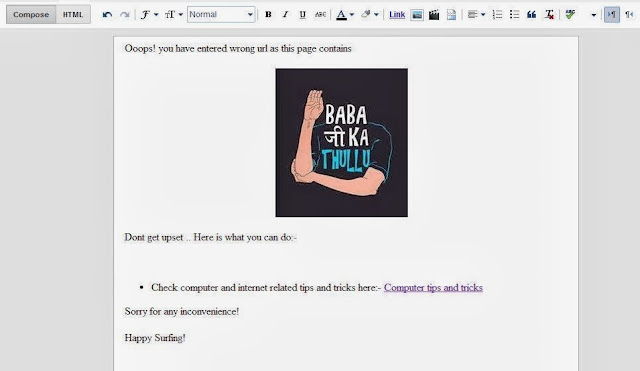The image size is (640, 371).
Task: Click the bullet text 'Check computer and internet related tips'
Action: tap(266, 287)
